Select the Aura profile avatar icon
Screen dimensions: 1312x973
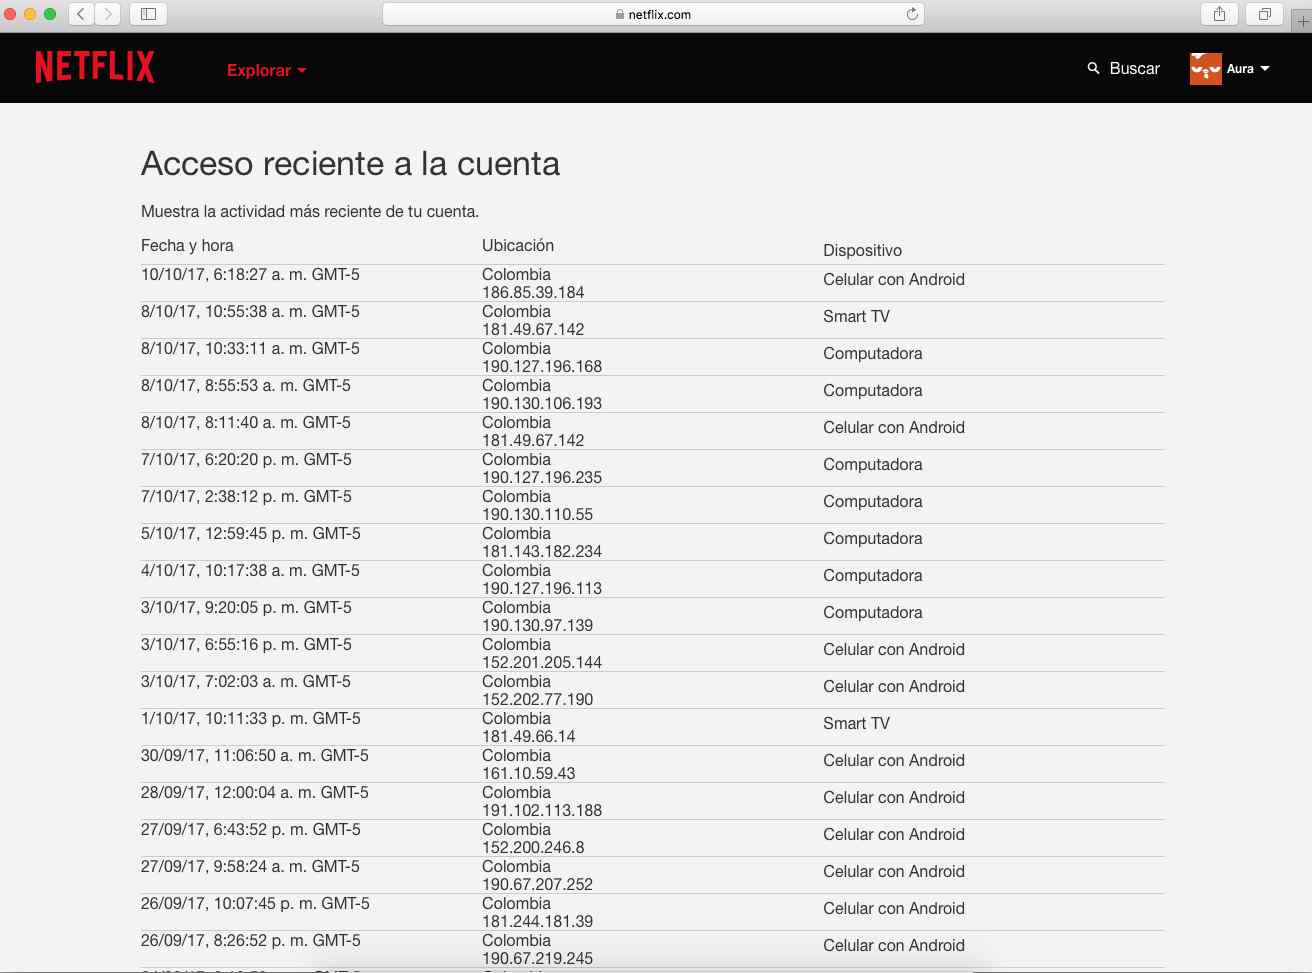pyautogui.click(x=1204, y=68)
